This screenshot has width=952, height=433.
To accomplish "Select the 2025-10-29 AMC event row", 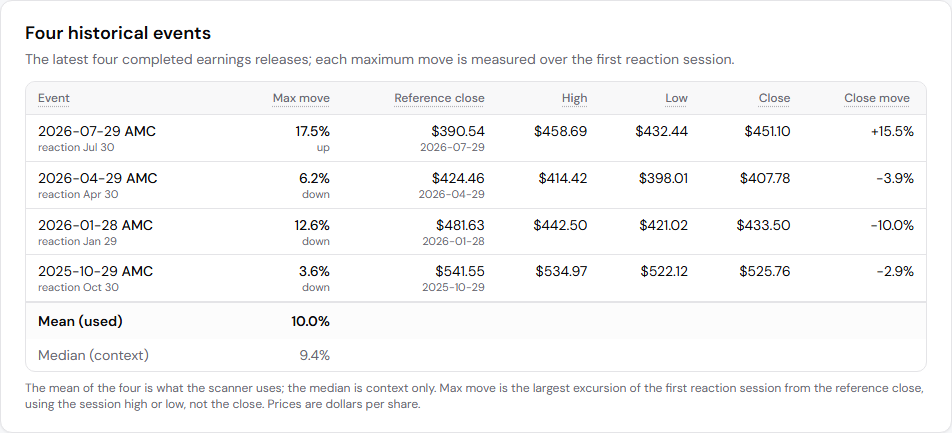I will [x=476, y=278].
